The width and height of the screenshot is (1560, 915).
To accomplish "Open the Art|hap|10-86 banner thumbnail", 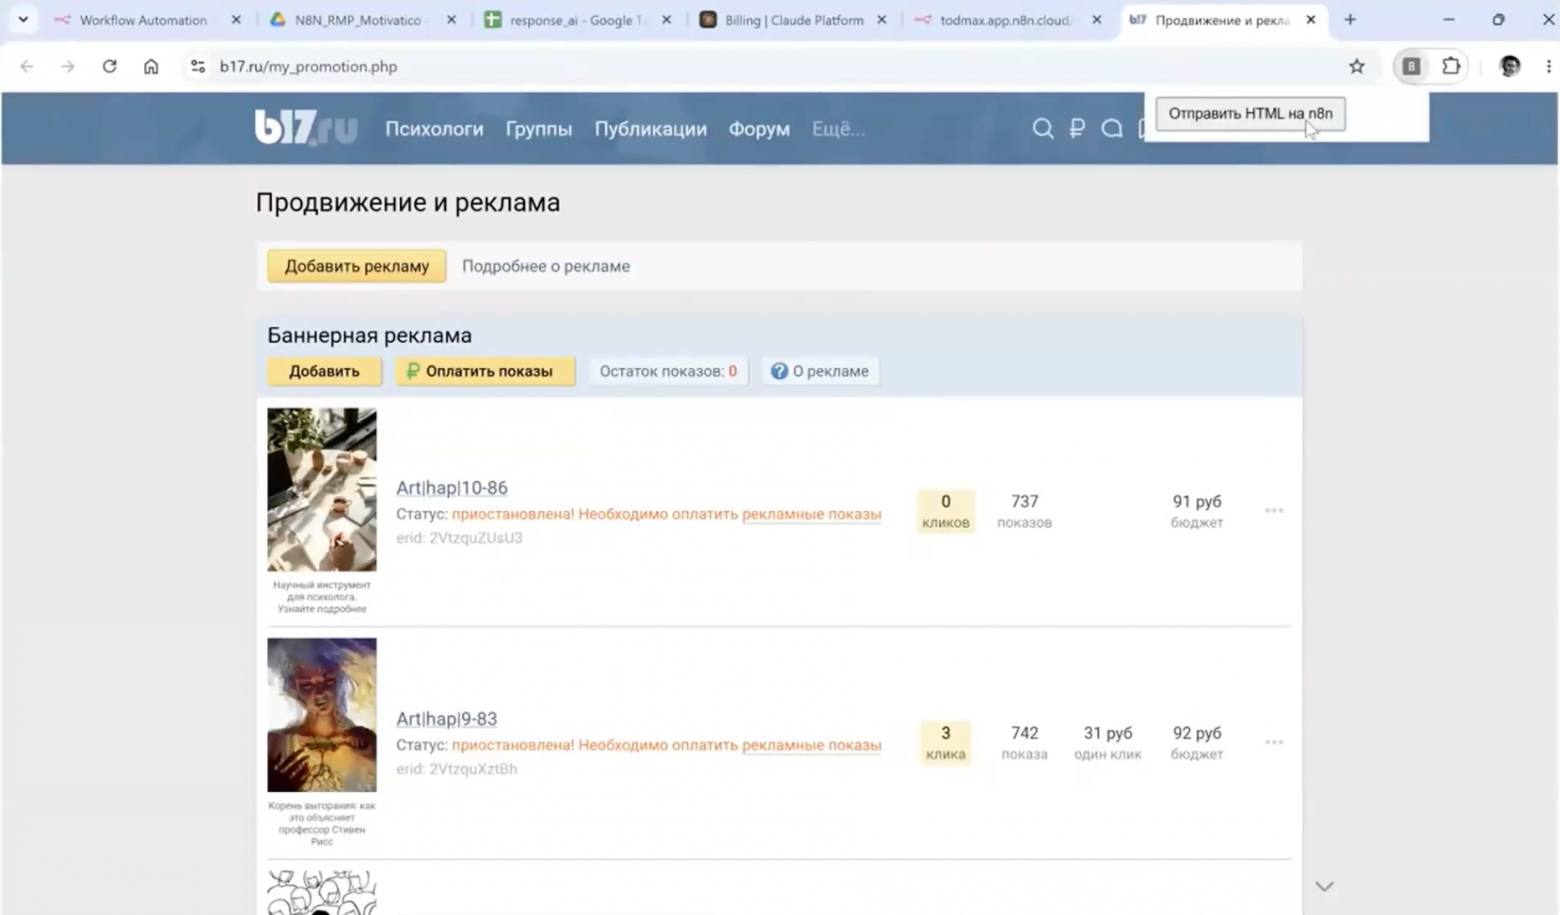I will (x=322, y=490).
